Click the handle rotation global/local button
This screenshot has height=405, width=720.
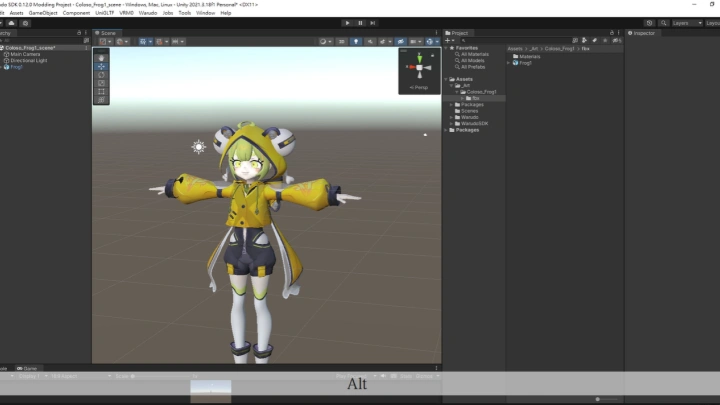[122, 41]
